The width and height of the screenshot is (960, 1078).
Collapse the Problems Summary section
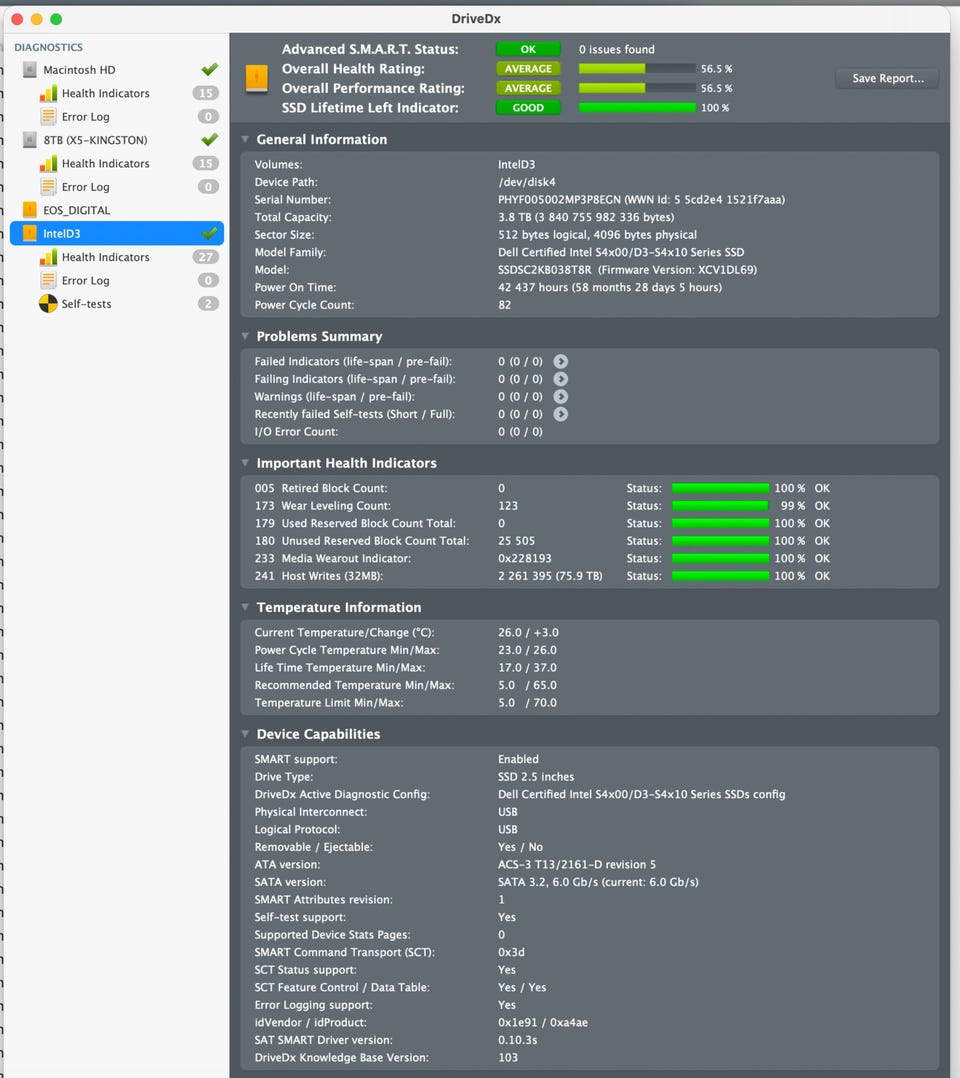tap(245, 336)
